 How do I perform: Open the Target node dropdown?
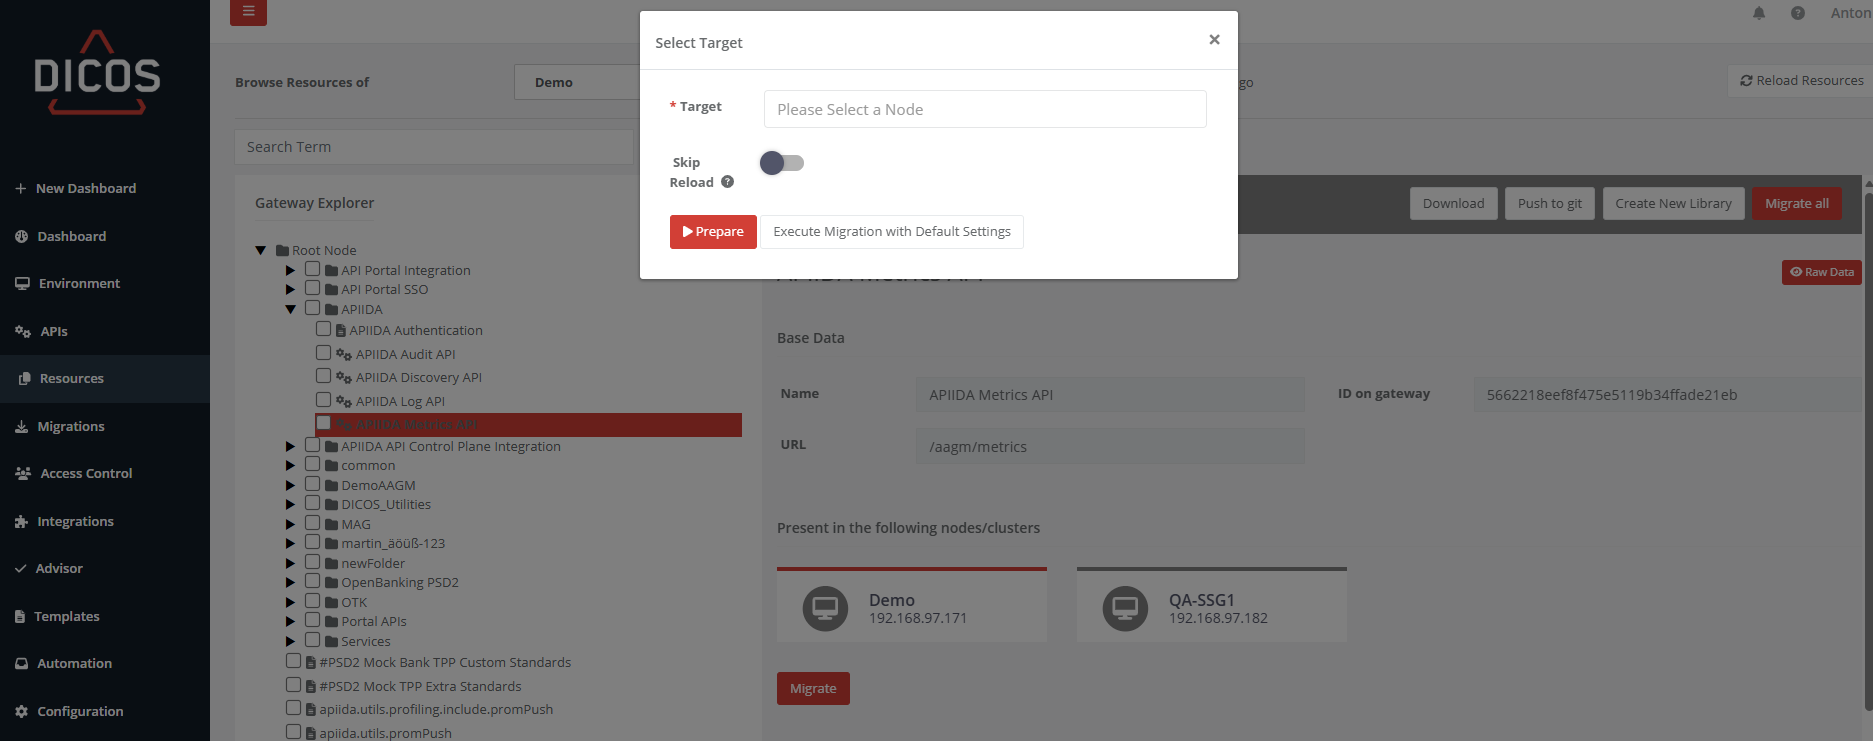984,109
